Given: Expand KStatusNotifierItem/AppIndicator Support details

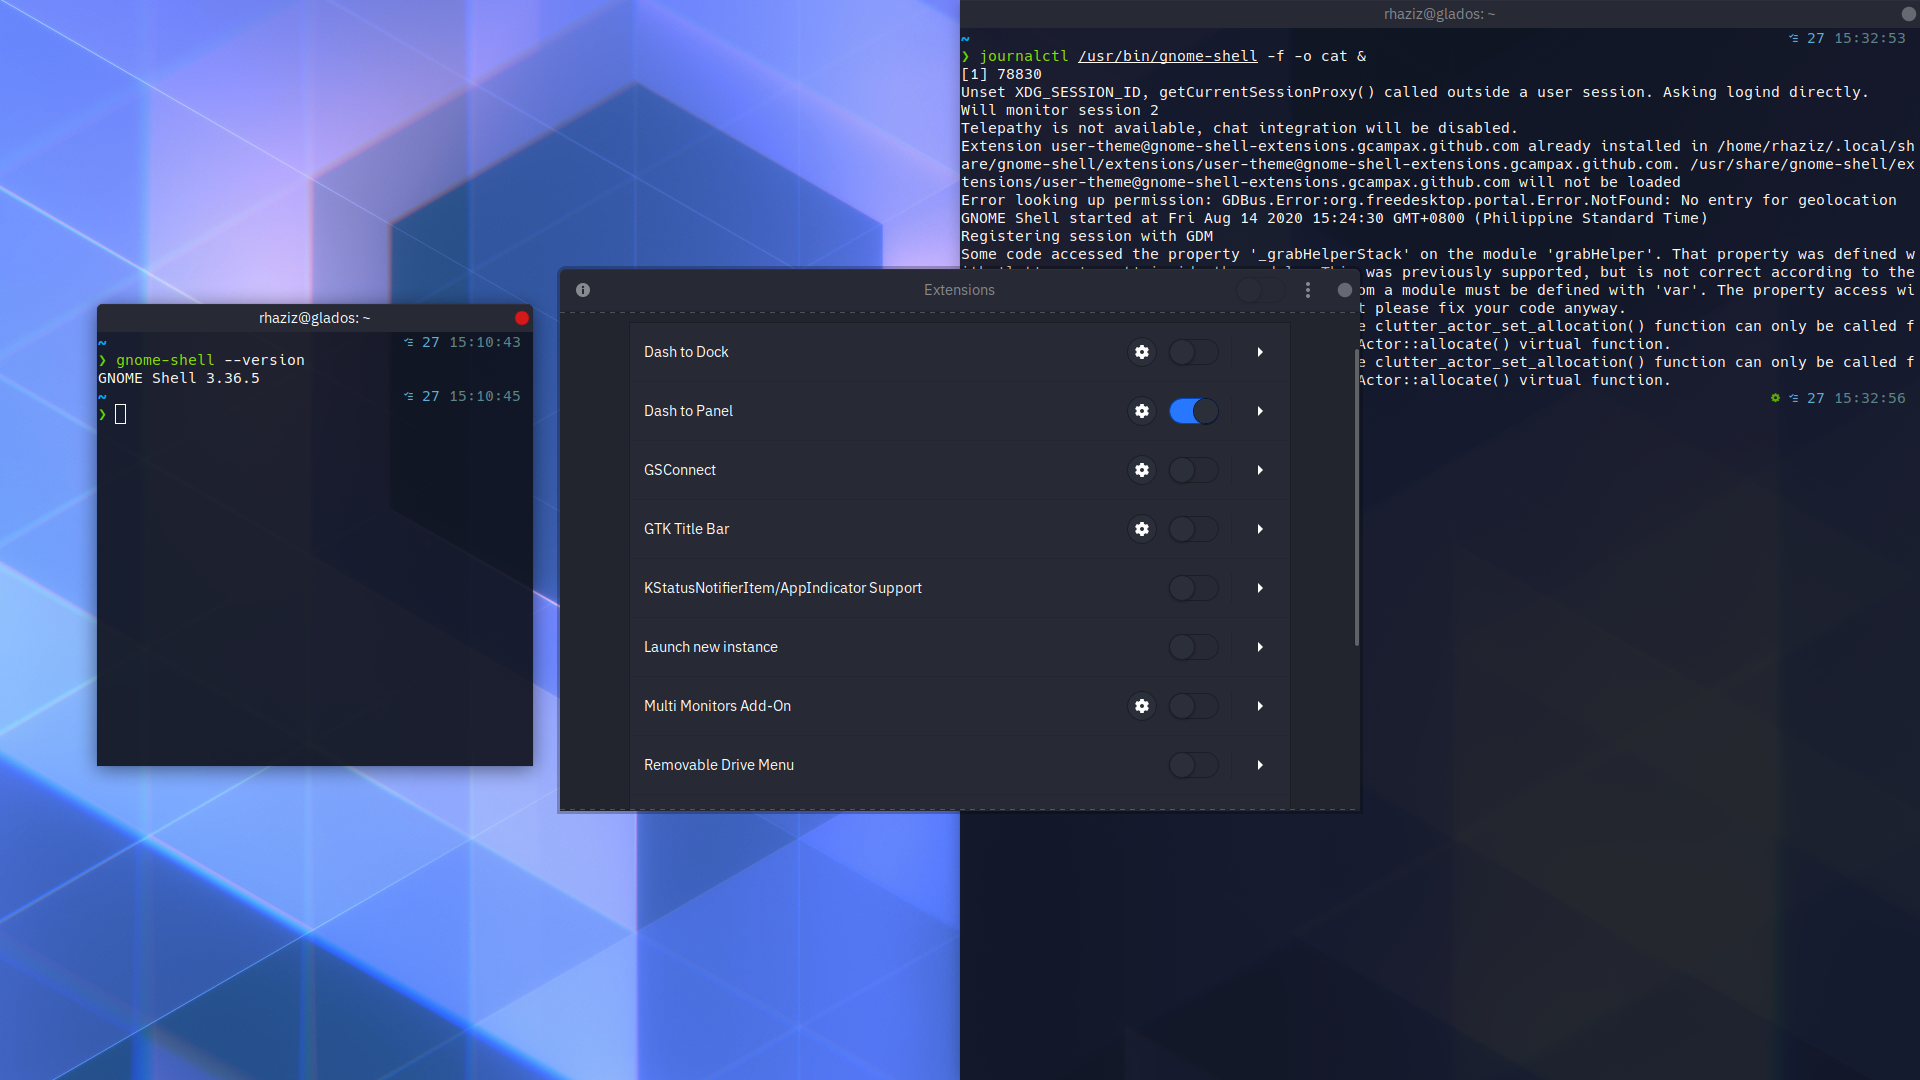Looking at the screenshot, I should tap(1260, 588).
